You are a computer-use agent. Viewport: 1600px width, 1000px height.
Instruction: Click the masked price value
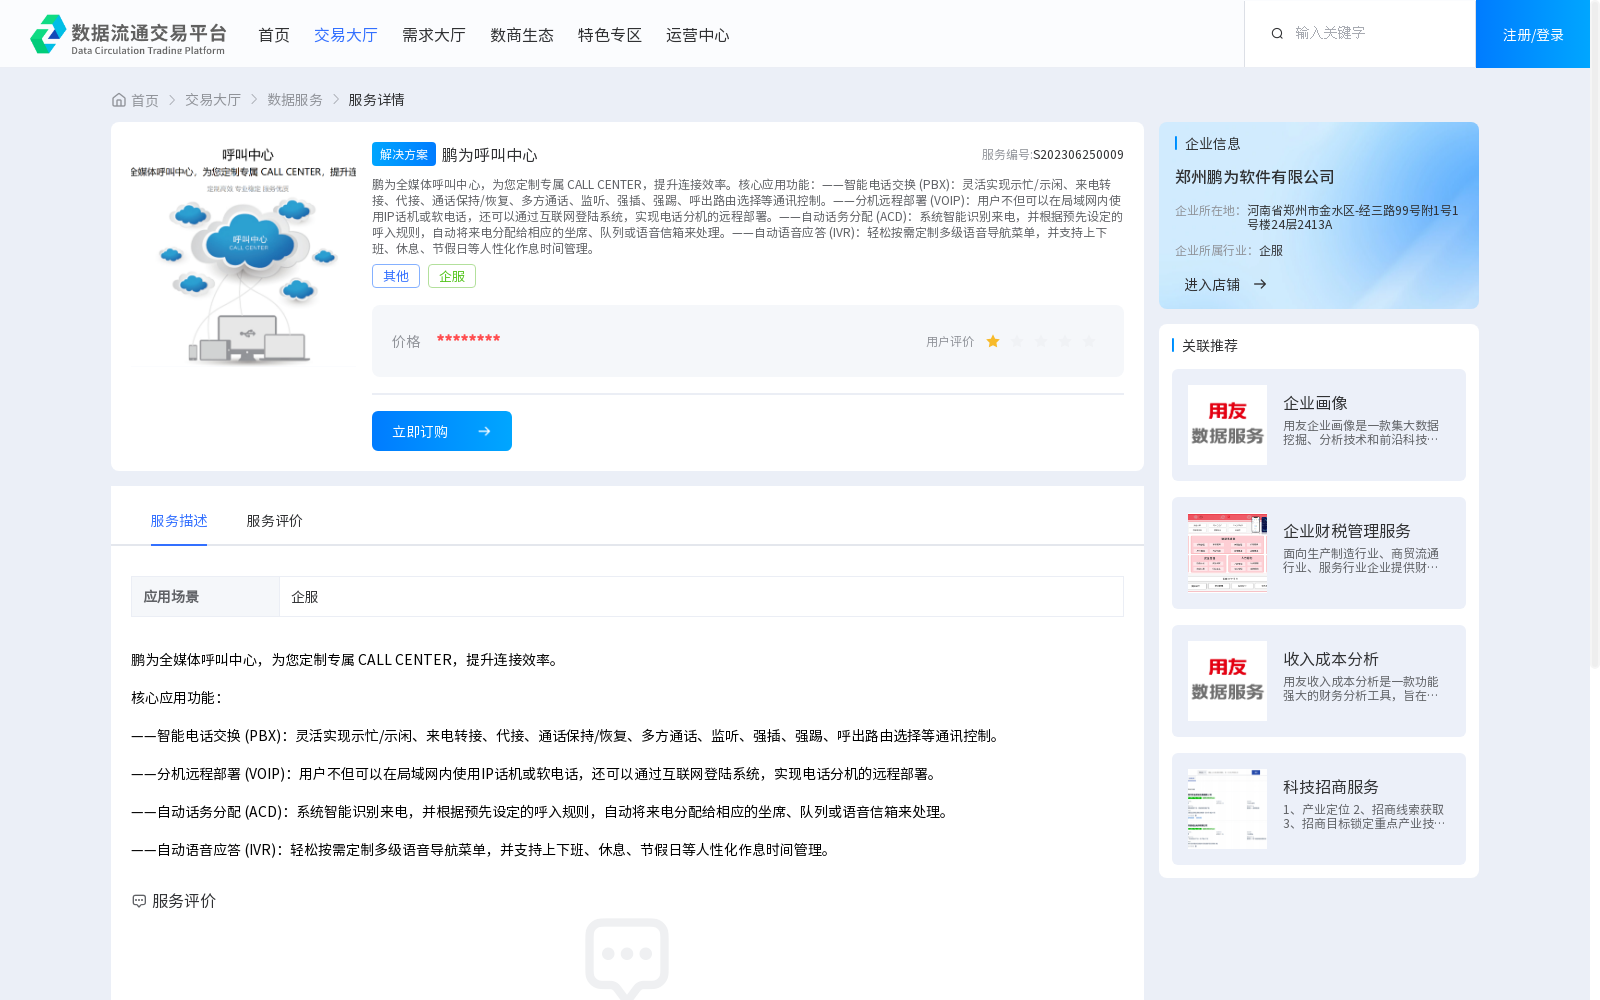click(x=468, y=340)
